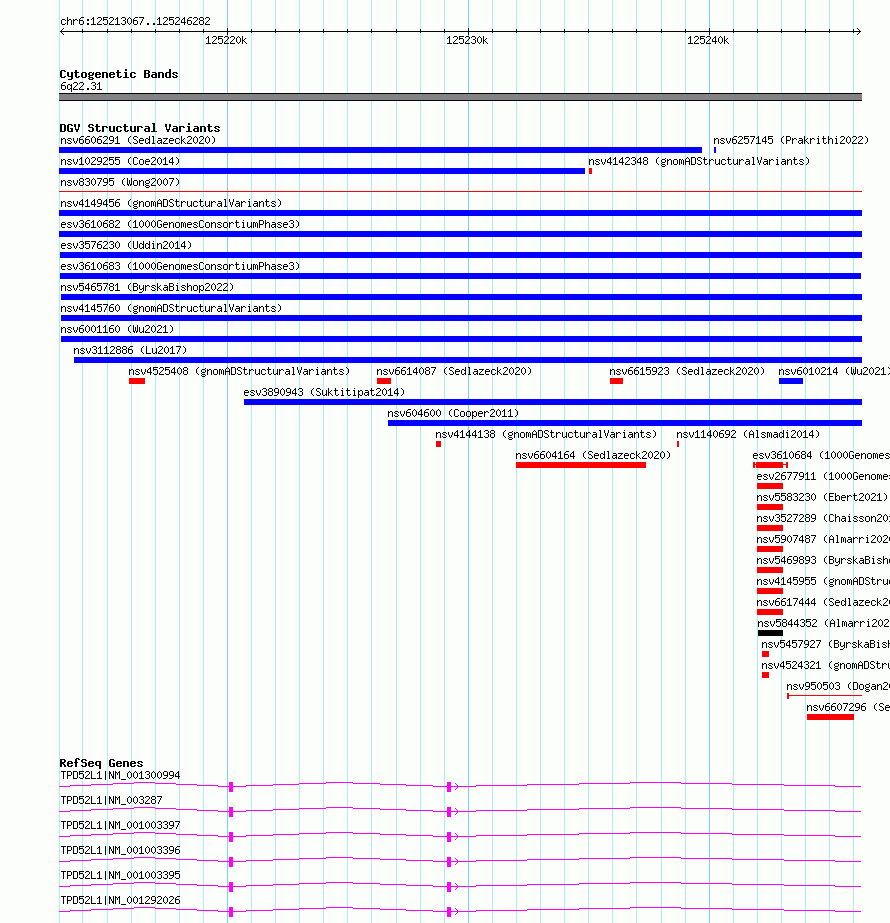The image size is (890, 923).
Task: Open nsv4525408 (gnomADStructuralVariants) label
Action: [239, 371]
